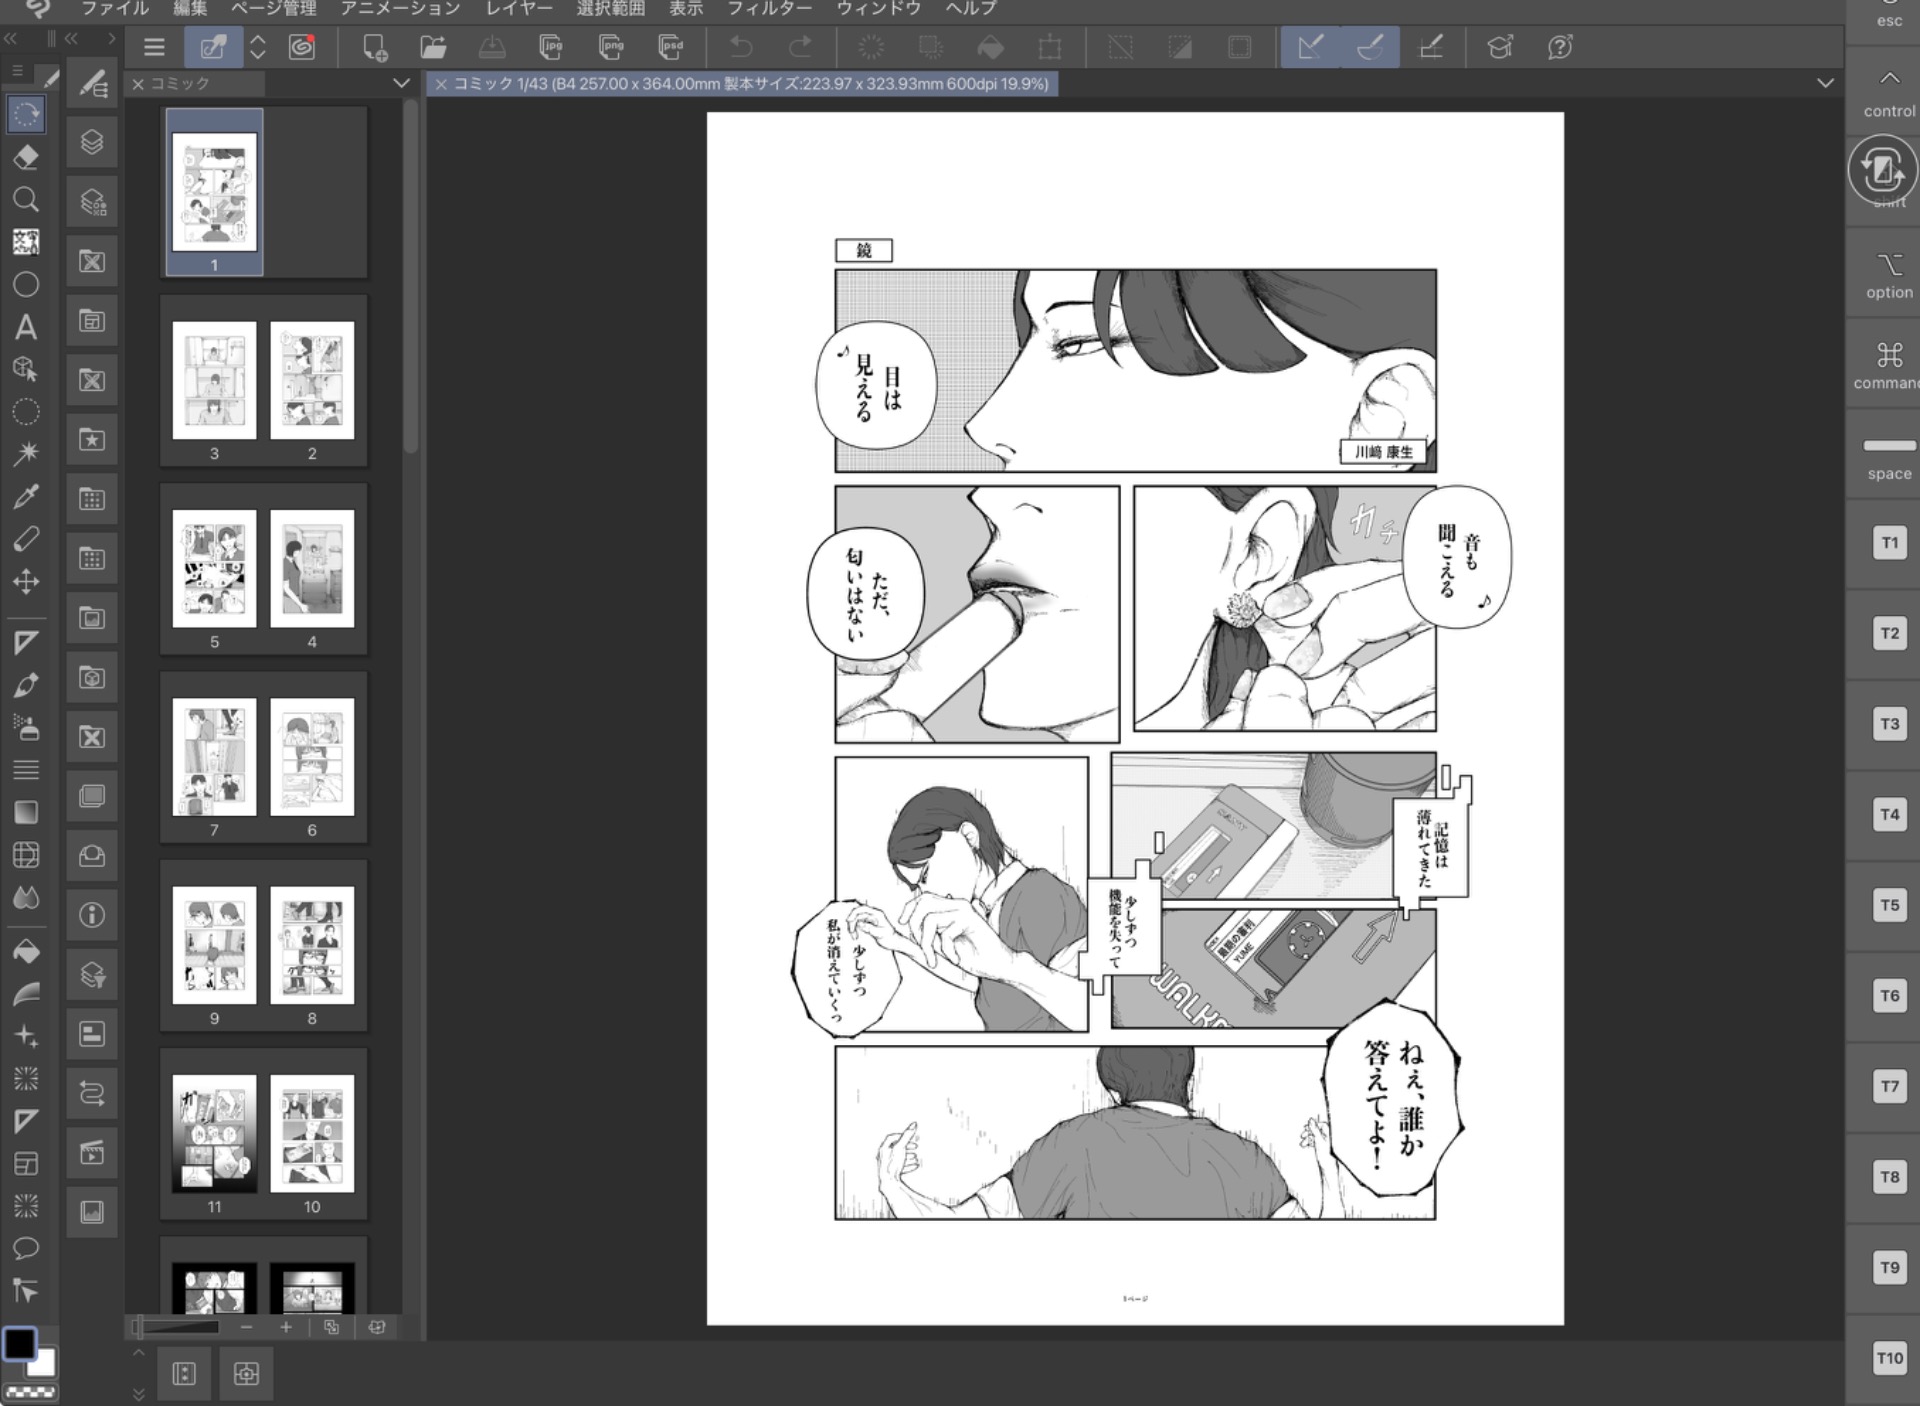Select the Text tool
The width and height of the screenshot is (1920, 1406).
click(26, 327)
